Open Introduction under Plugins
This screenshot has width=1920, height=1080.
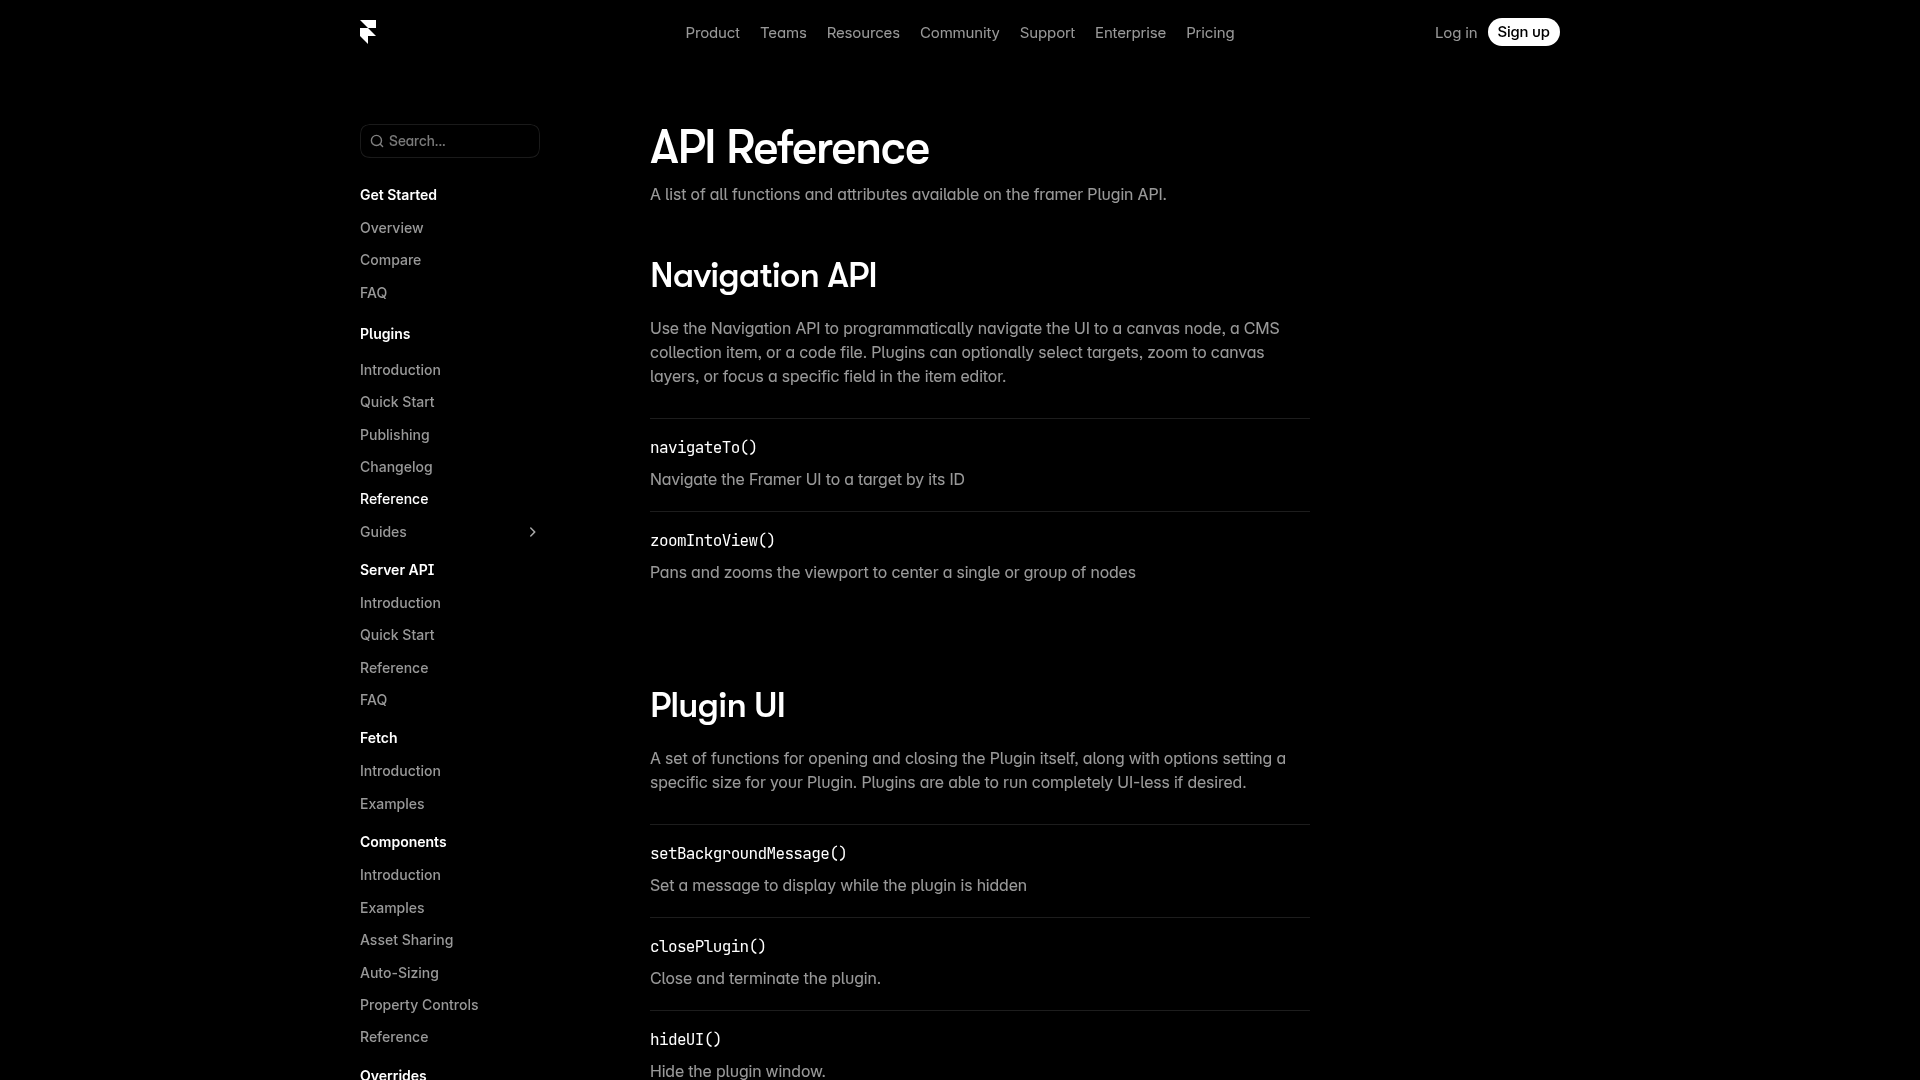(400, 370)
